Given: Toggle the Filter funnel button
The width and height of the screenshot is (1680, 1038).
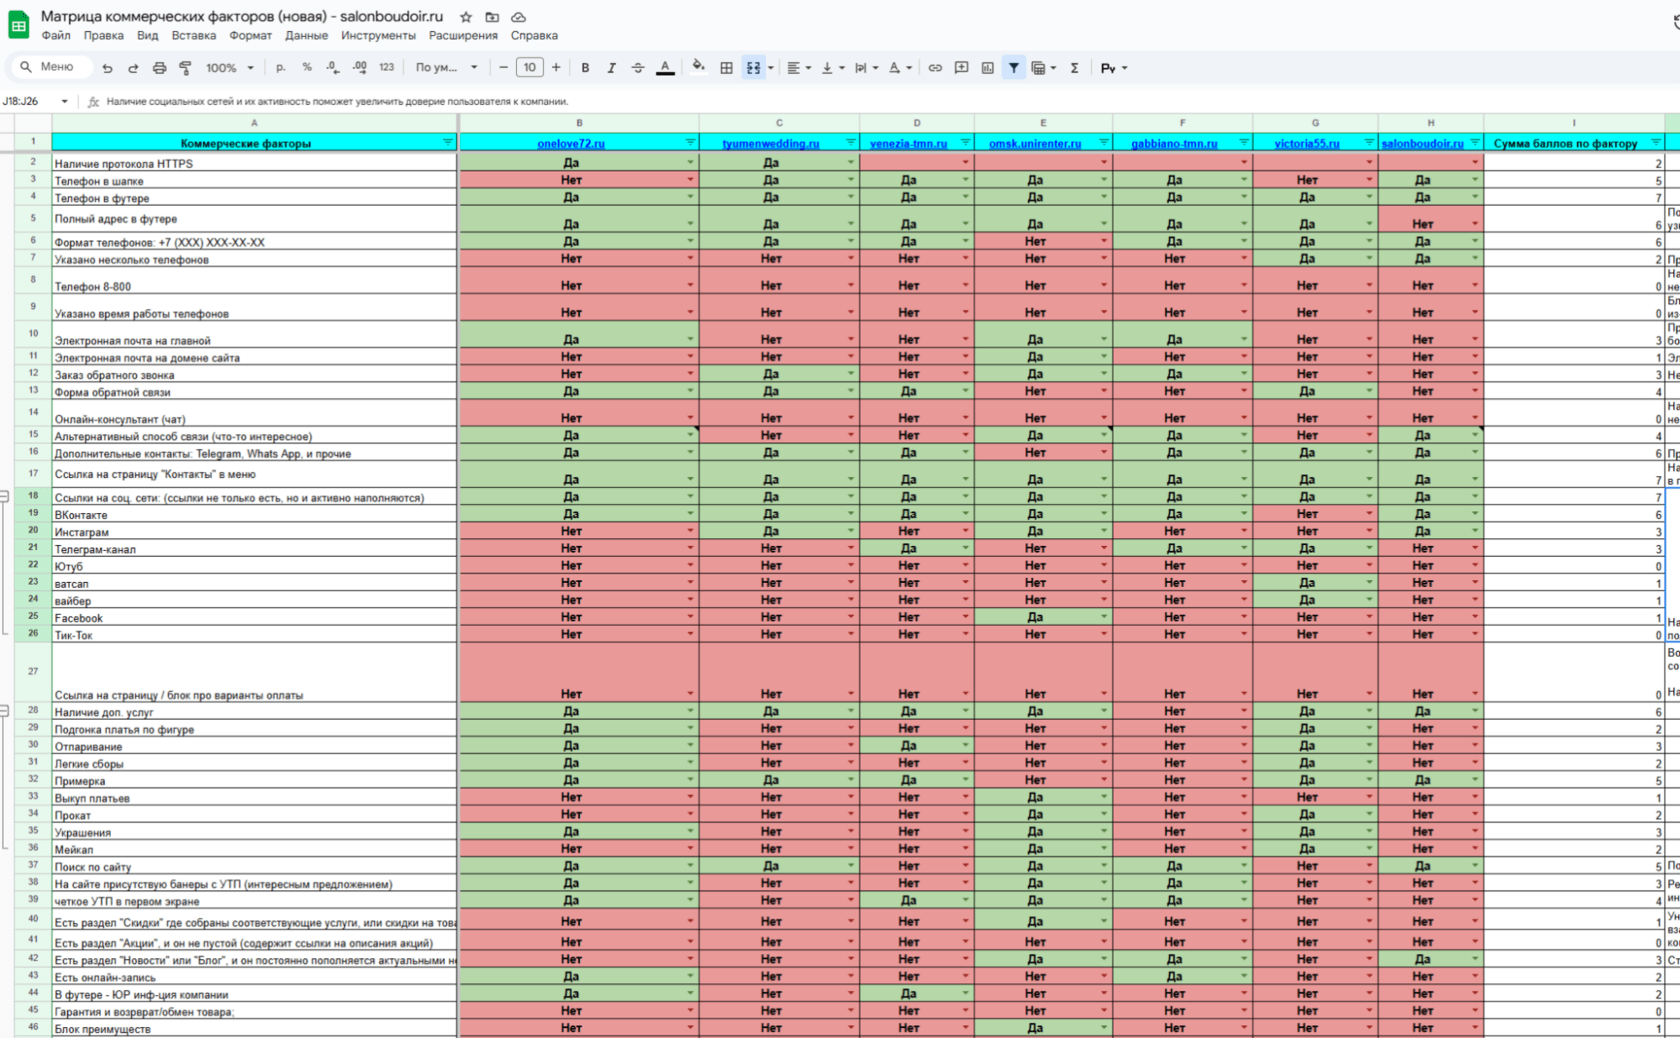Looking at the screenshot, I should point(1014,68).
